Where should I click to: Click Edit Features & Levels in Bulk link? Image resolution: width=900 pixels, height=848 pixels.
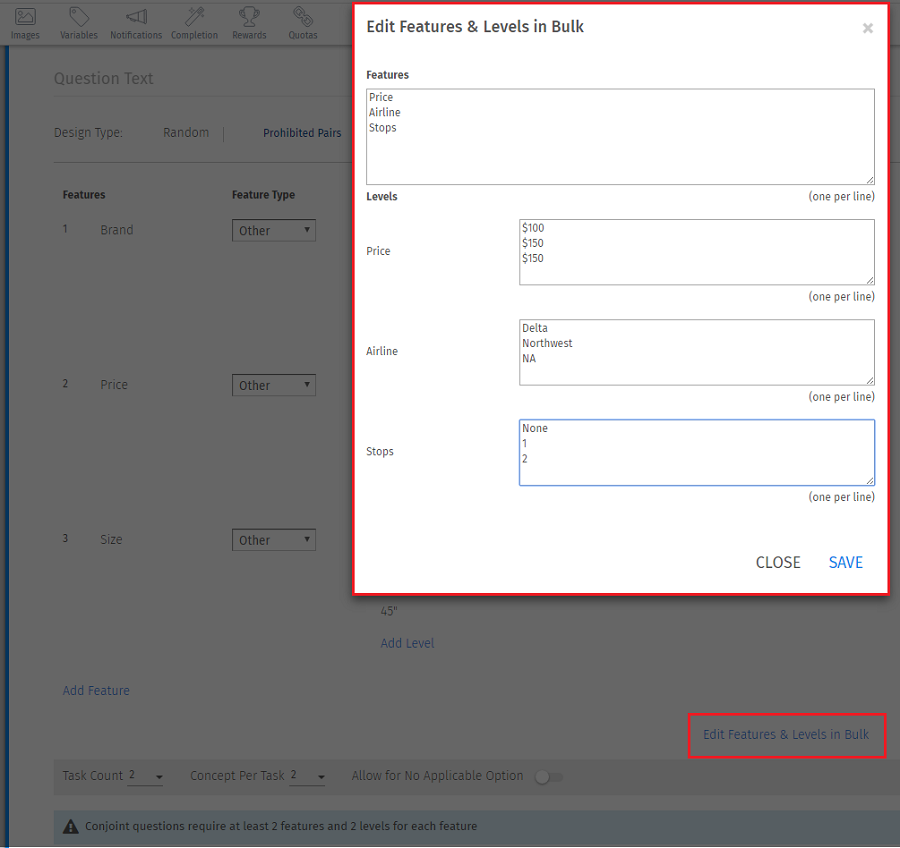point(786,735)
